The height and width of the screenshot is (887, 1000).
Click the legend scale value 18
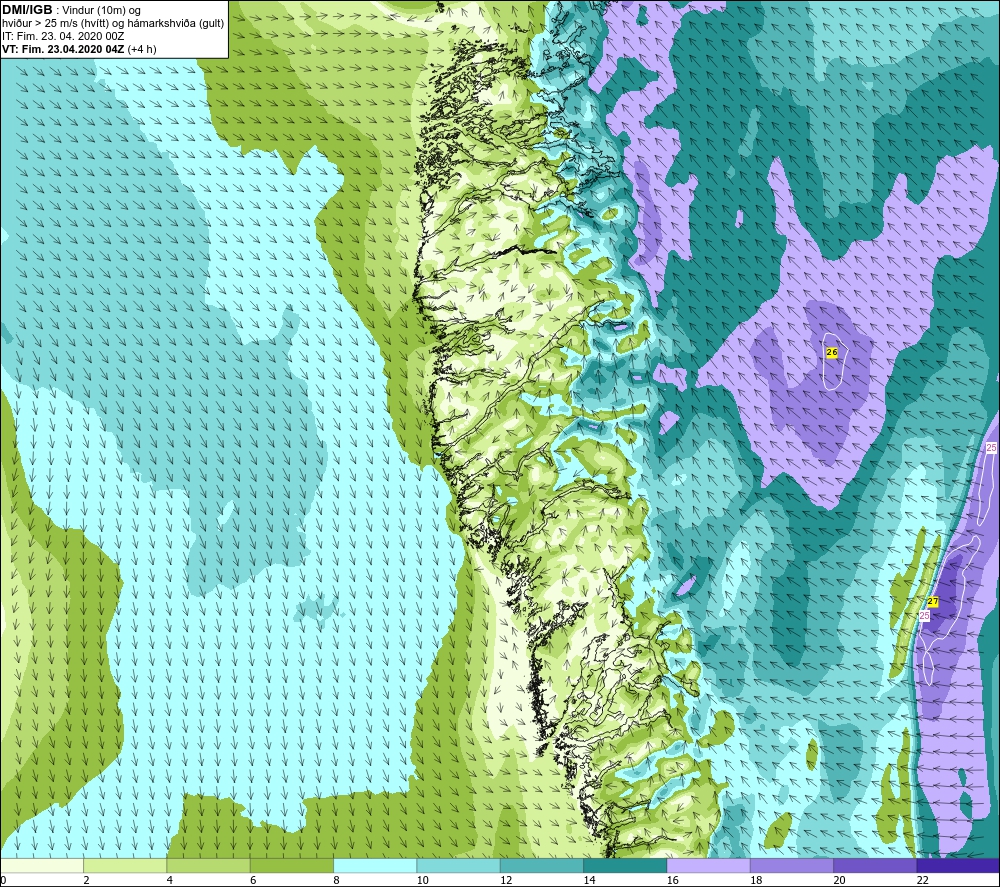coord(756,880)
